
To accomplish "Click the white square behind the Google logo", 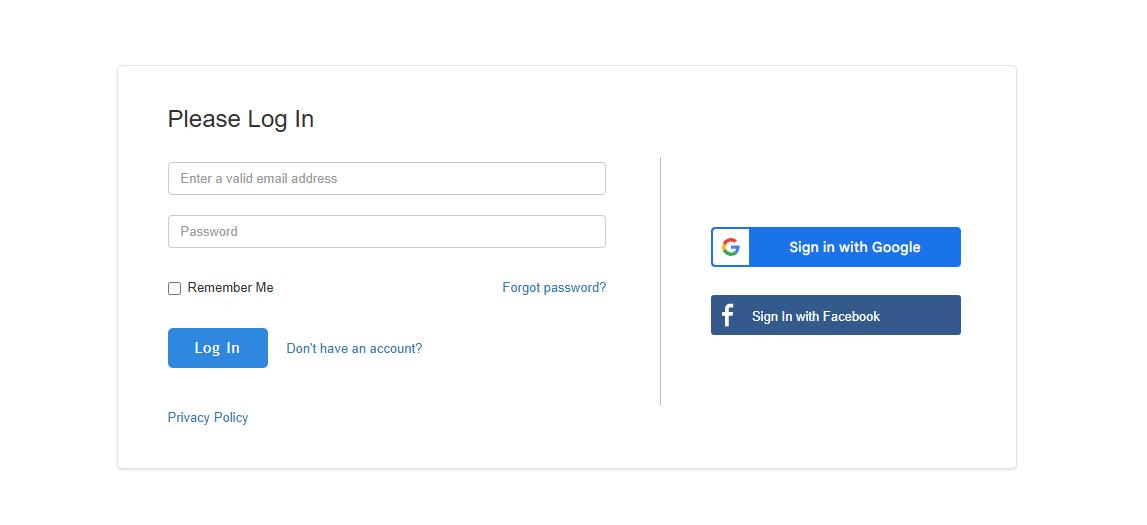I will 731,247.
